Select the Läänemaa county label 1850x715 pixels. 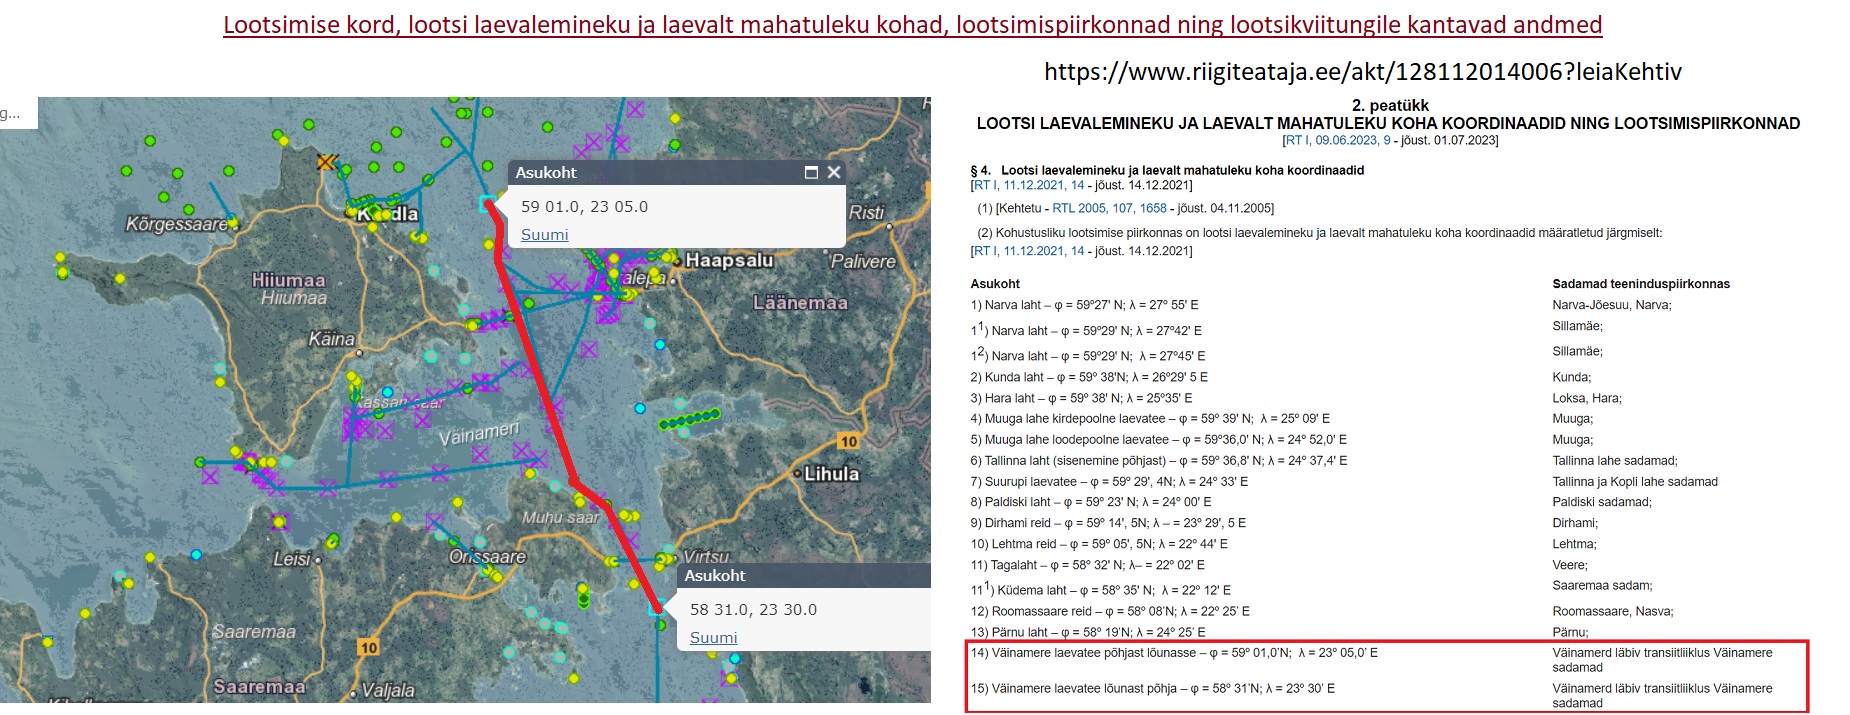pos(800,302)
